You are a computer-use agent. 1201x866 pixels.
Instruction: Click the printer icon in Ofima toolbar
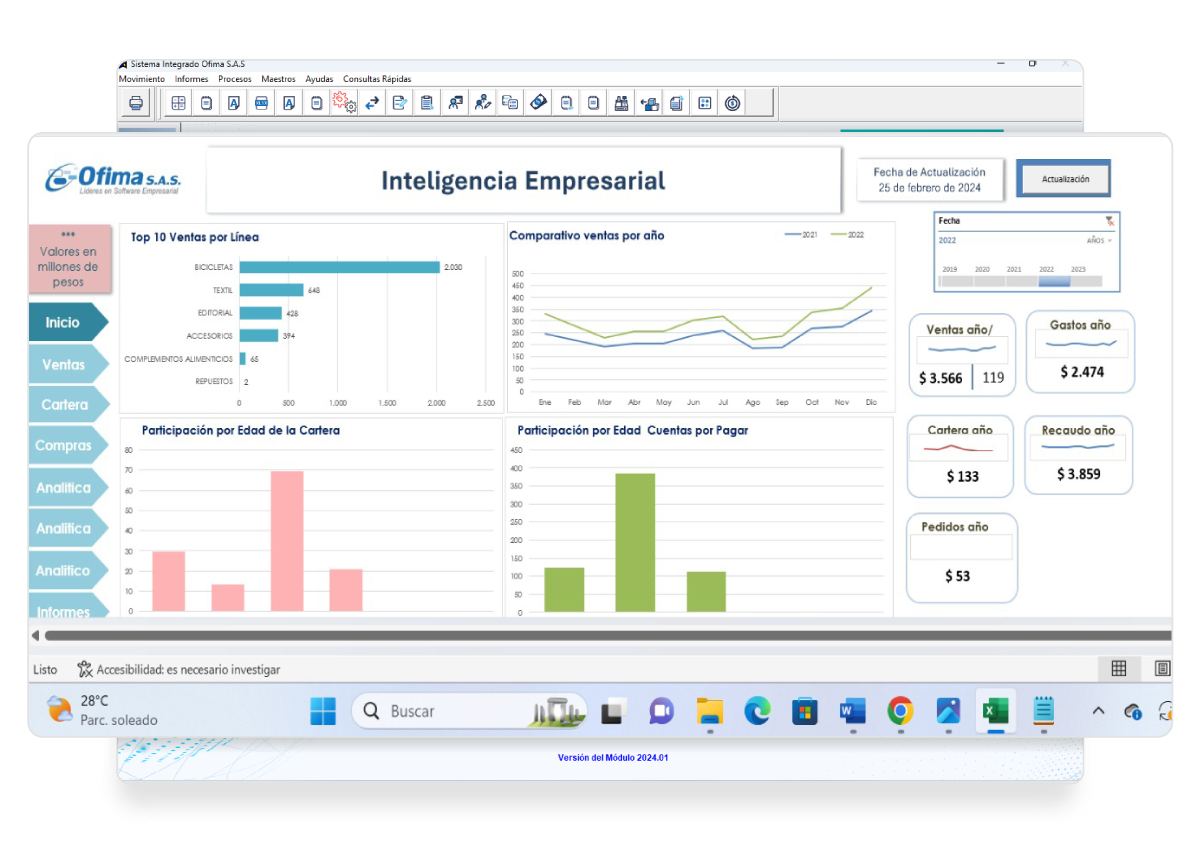[136, 103]
